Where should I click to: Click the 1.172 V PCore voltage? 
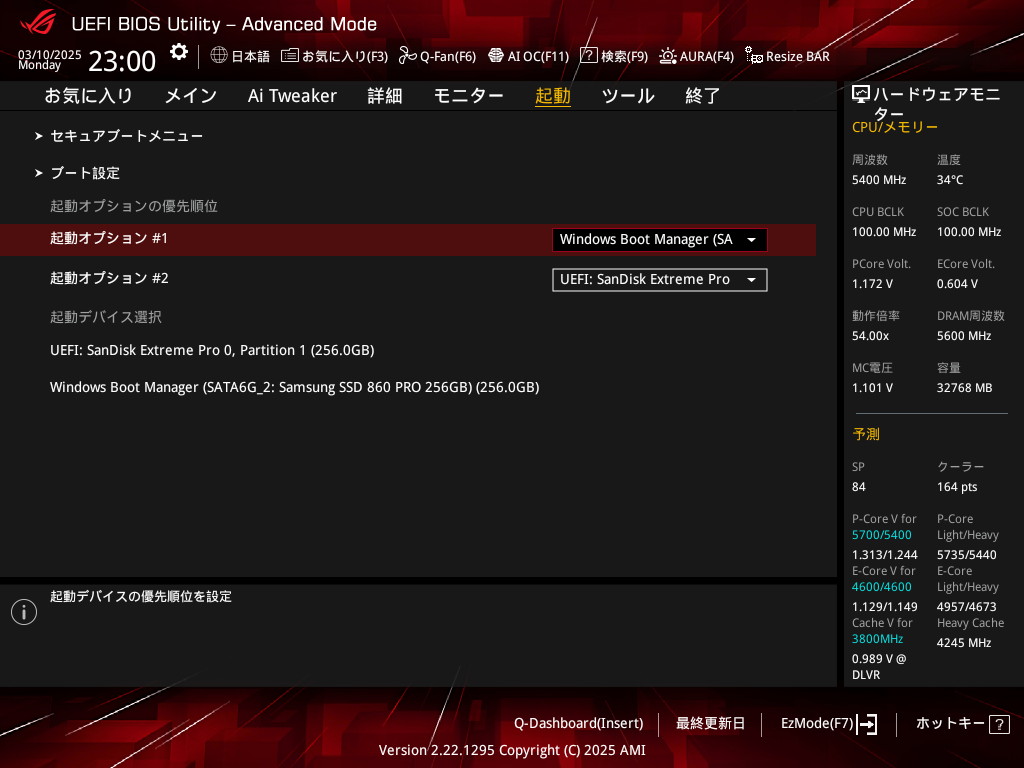[872, 284]
